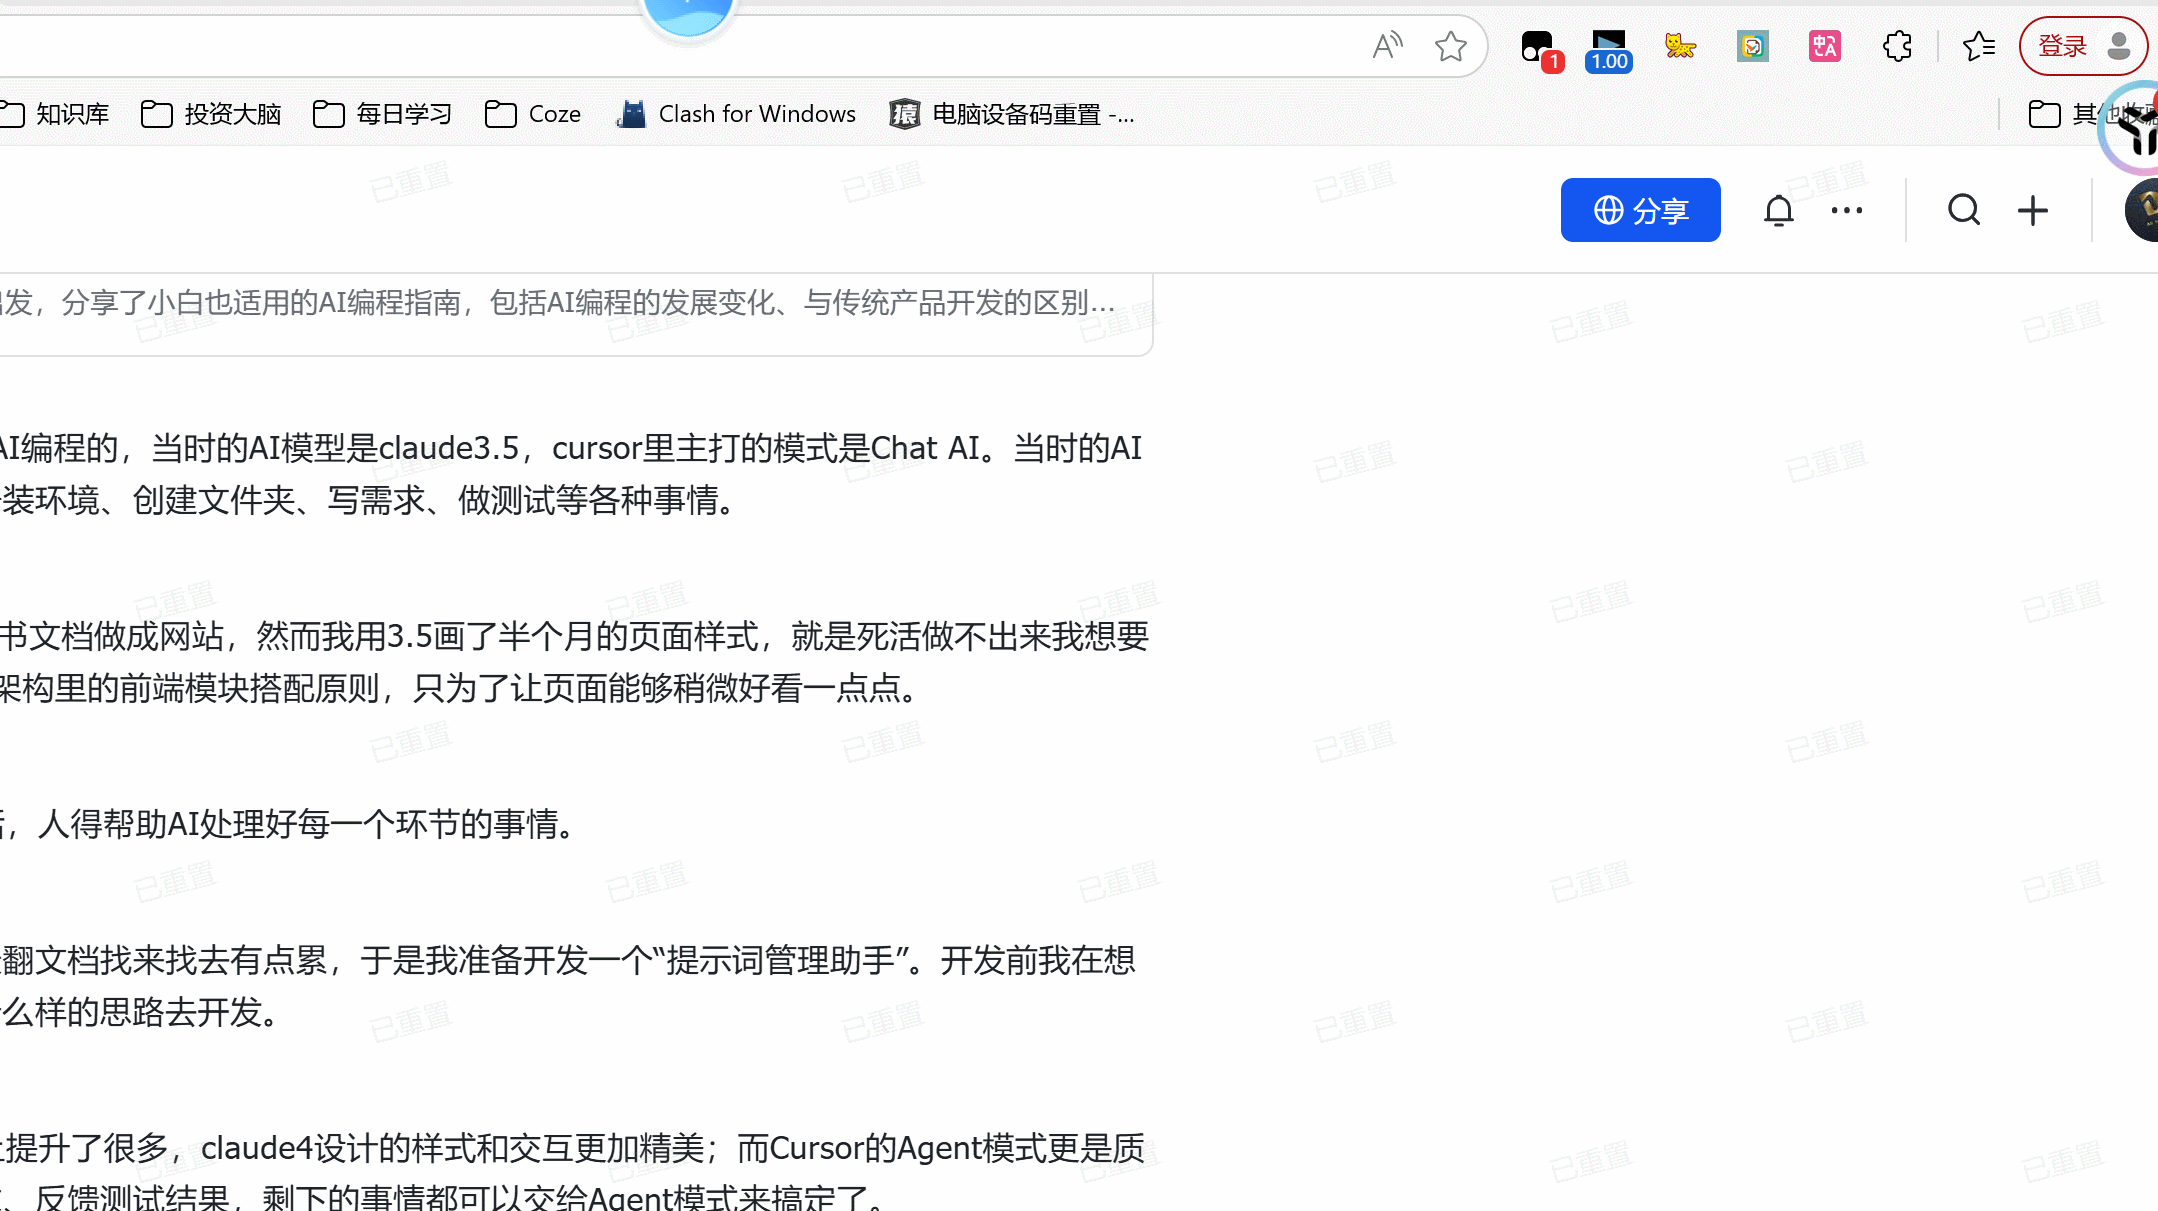This screenshot has height=1211, width=2158.
Task: Click the search magnifier icon
Action: point(1963,210)
